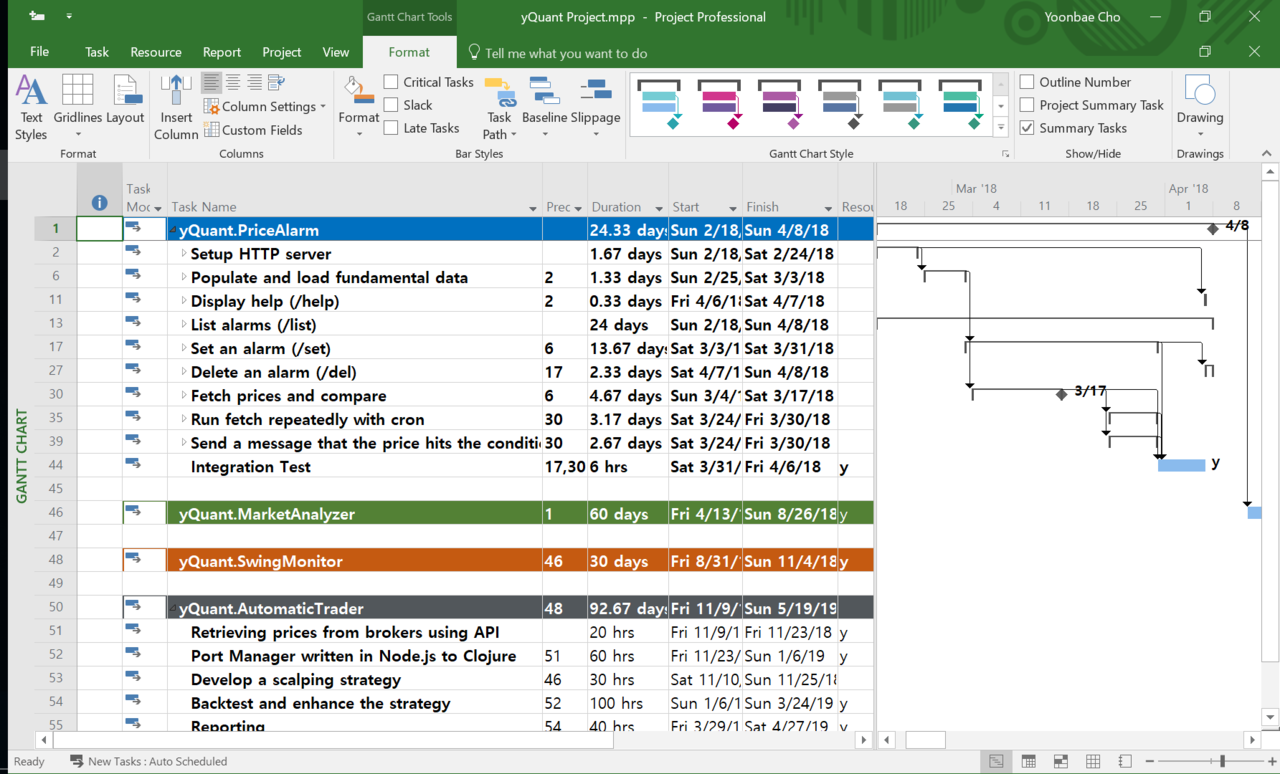Expand the Setup HTTP server subtasks
The width and height of the screenshot is (1280, 774).
click(x=184, y=254)
